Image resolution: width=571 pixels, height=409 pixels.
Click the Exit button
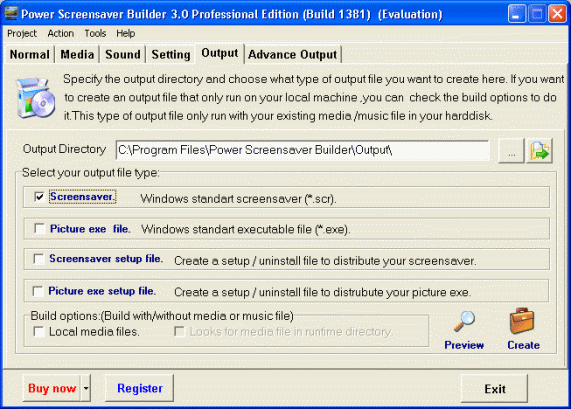[495, 389]
